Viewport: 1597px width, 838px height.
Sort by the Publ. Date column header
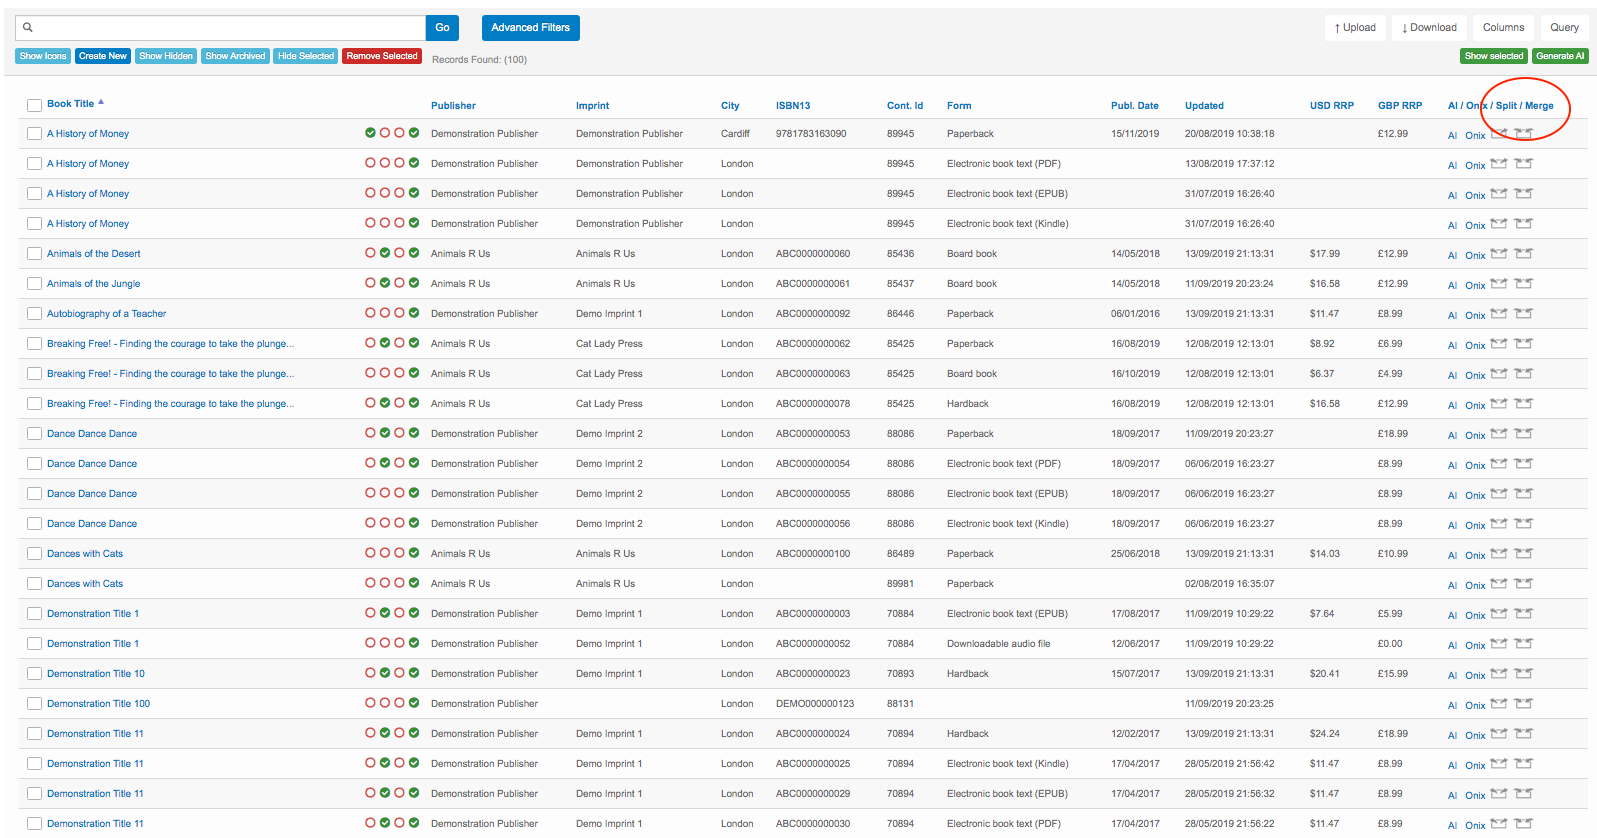click(1134, 106)
